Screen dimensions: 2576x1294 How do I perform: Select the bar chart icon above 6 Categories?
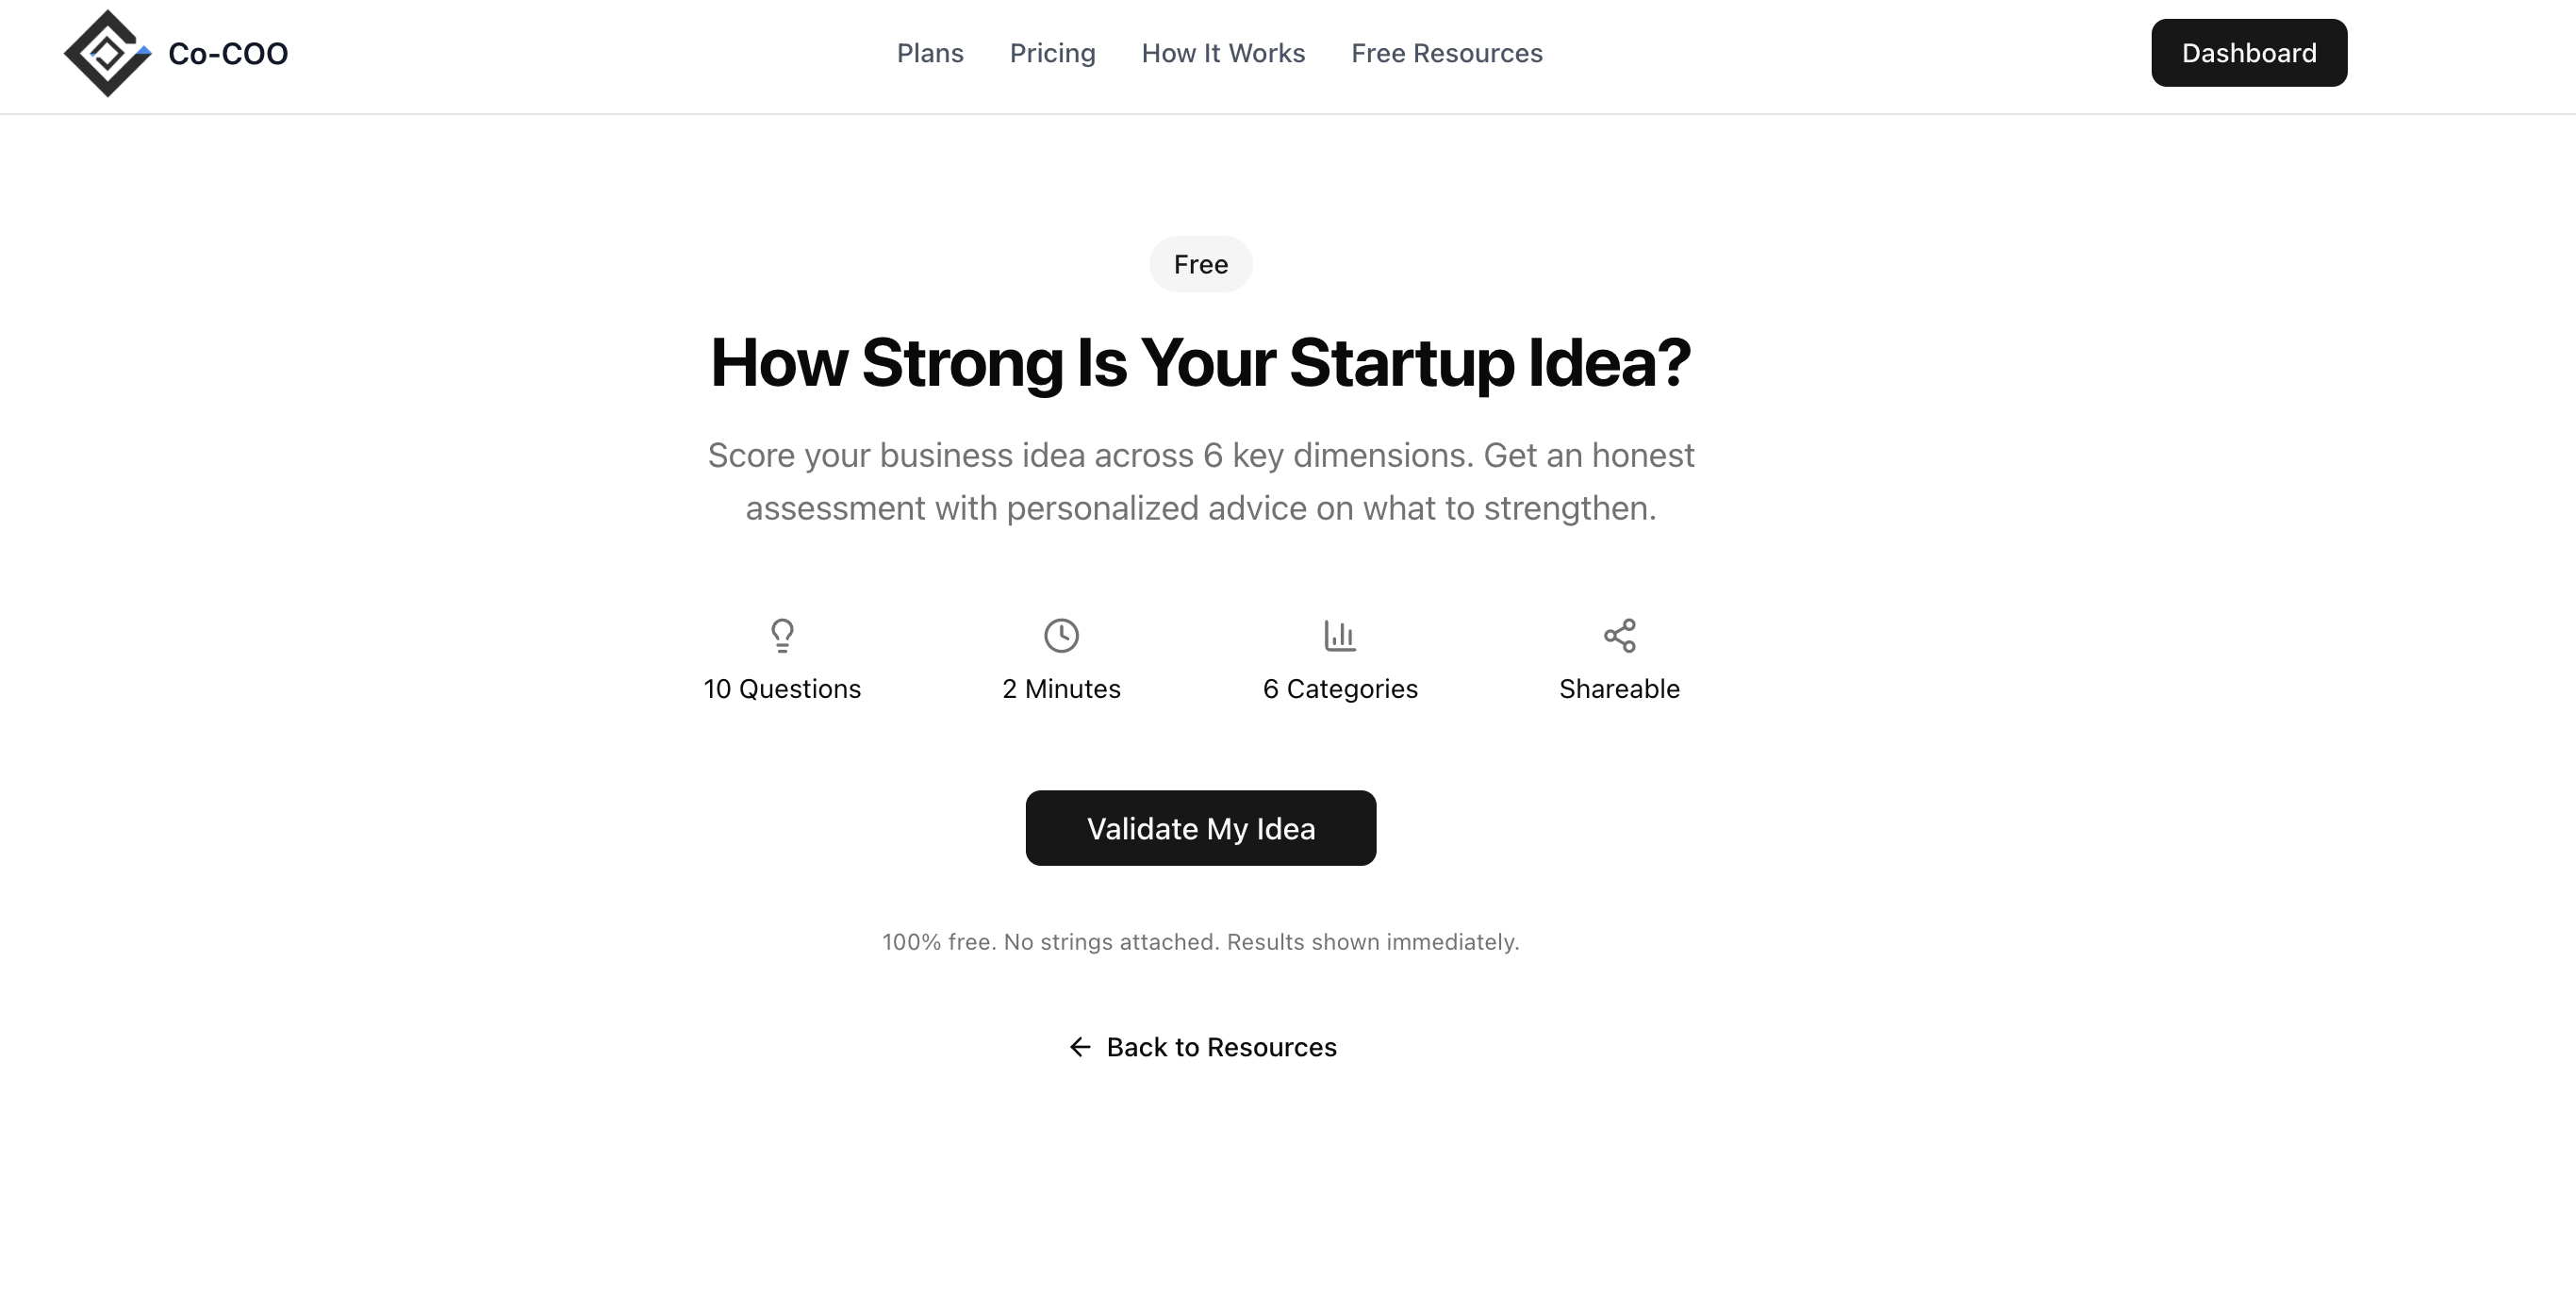1340,636
